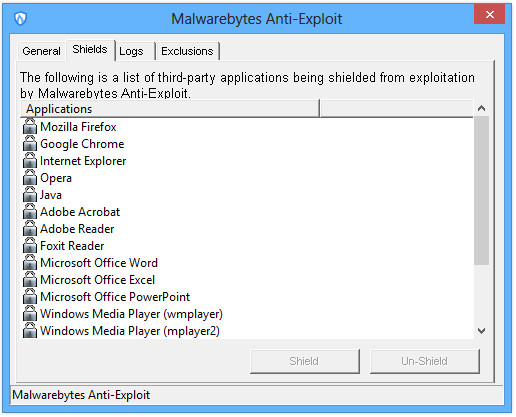Click the scroll up arrow of the list
The image size is (516, 417).
click(481, 108)
